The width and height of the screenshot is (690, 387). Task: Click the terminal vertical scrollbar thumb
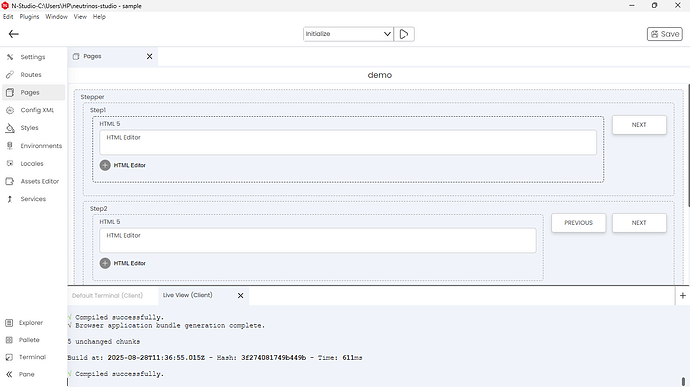(683, 381)
